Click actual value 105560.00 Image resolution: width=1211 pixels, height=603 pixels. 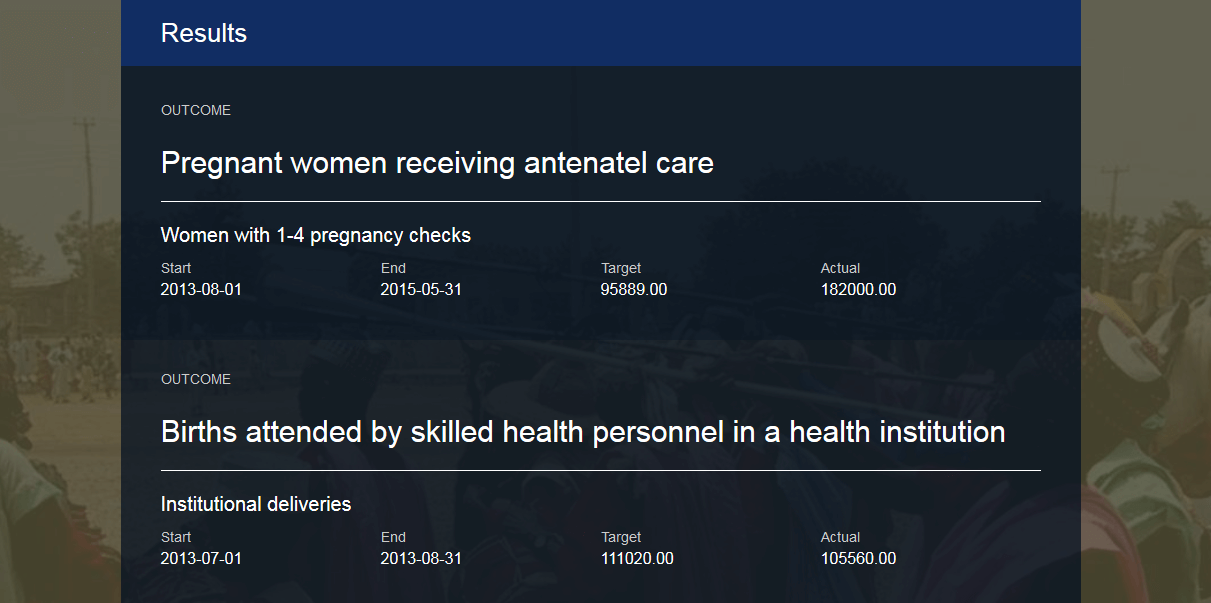[858, 559]
